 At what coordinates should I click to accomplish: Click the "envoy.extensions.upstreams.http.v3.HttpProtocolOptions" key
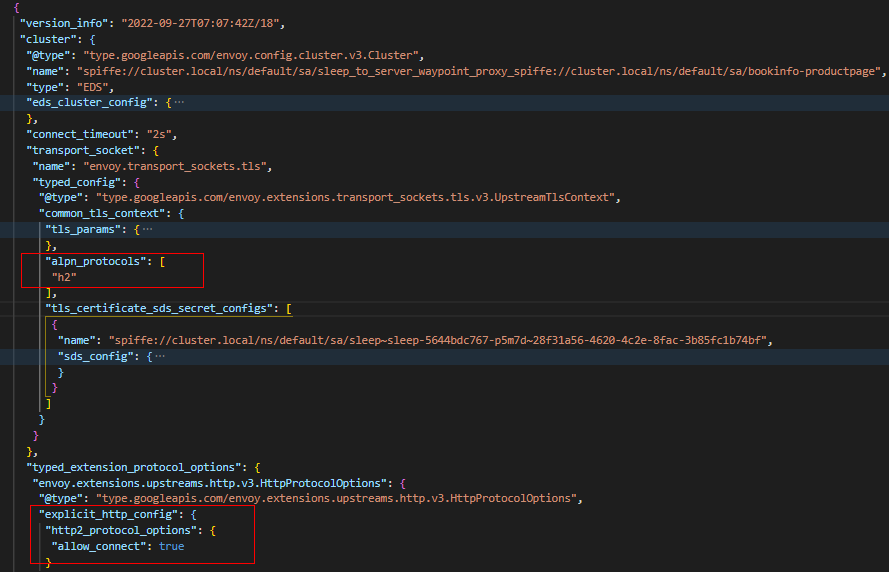coord(210,483)
